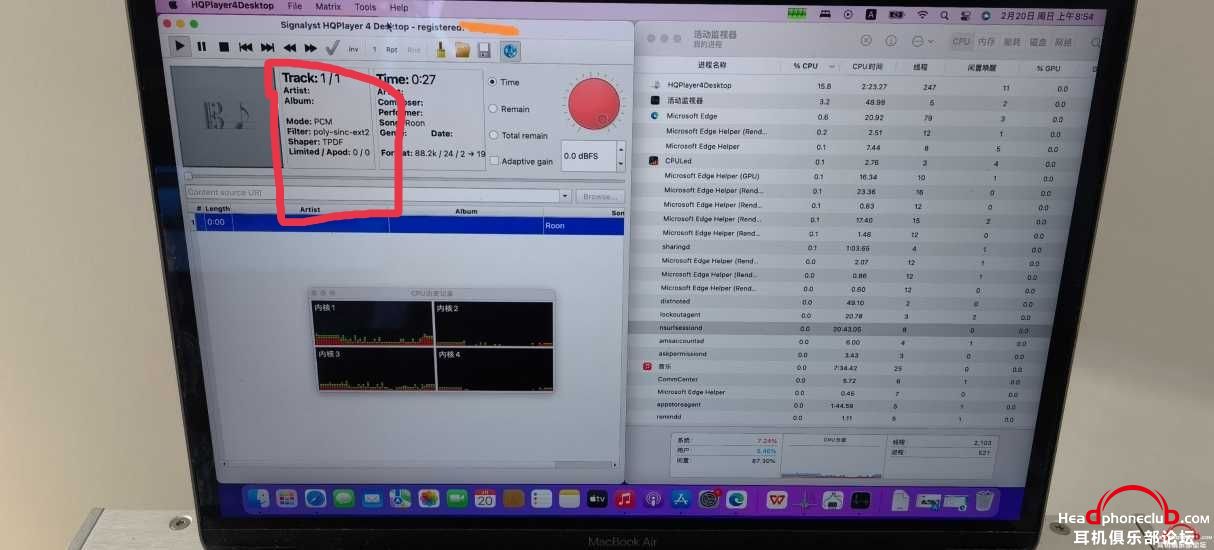1214x550 pixels.
Task: Toggle the Rnd random play button
Action: (x=413, y=48)
